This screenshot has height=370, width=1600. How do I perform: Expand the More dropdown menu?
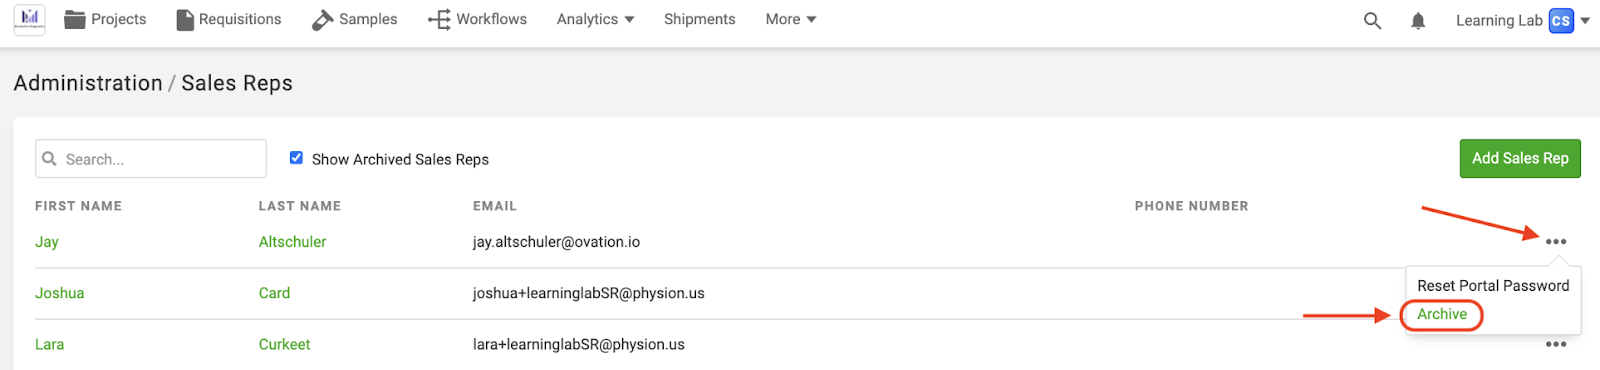[791, 19]
